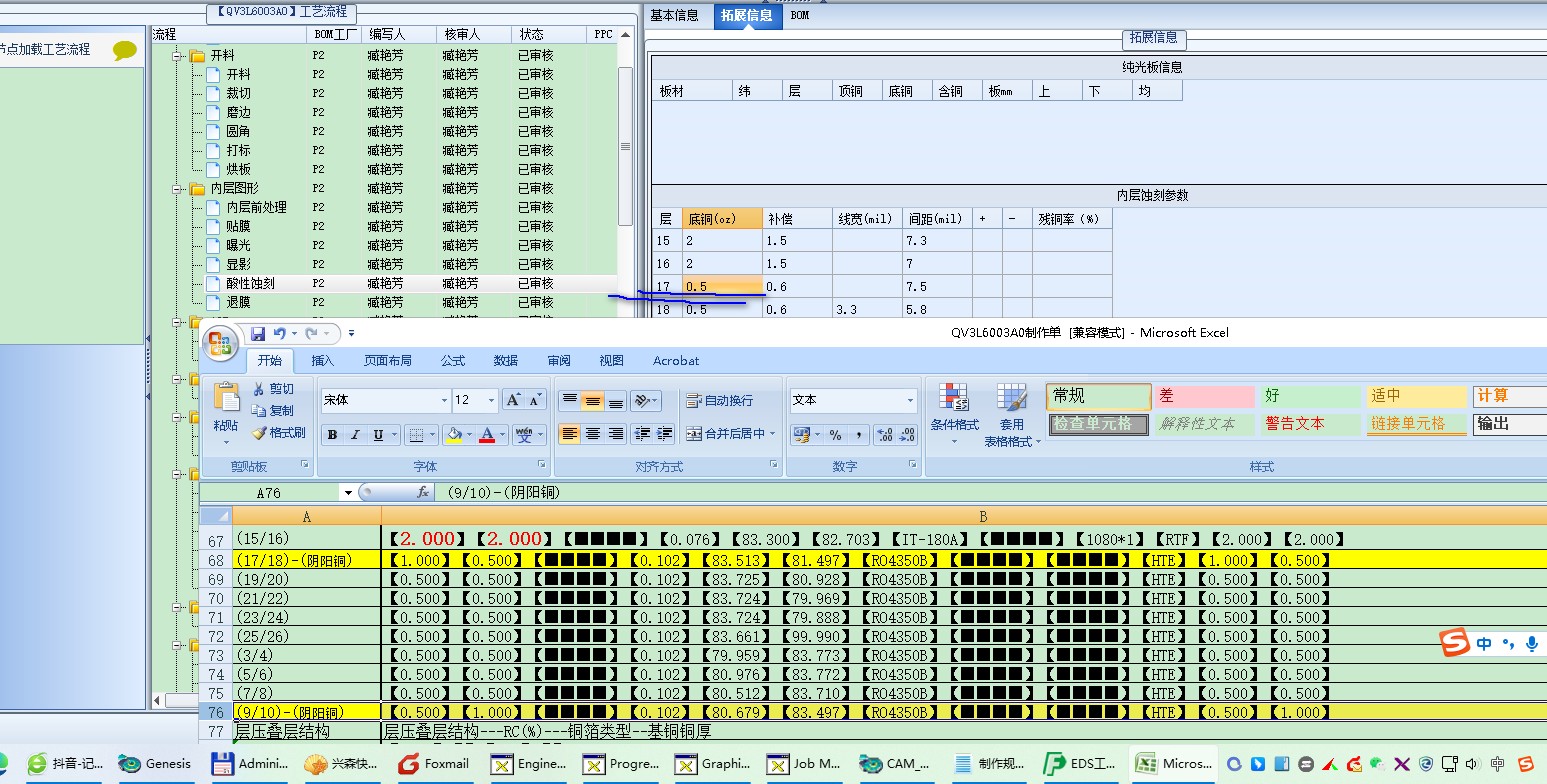Click Cut (剪切) in clipboard group
The image size is (1547, 784).
(273, 389)
